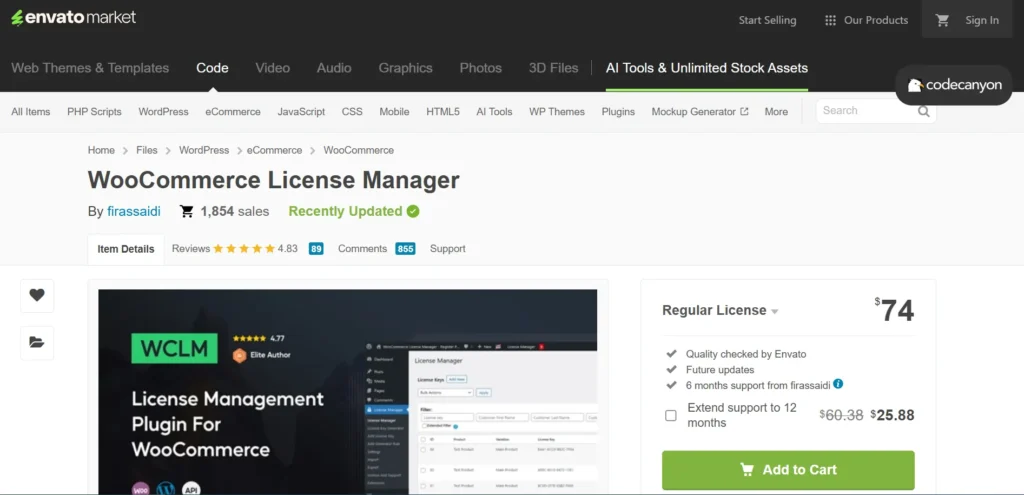
Task: Click the 89 reviews count badge
Action: pos(316,249)
